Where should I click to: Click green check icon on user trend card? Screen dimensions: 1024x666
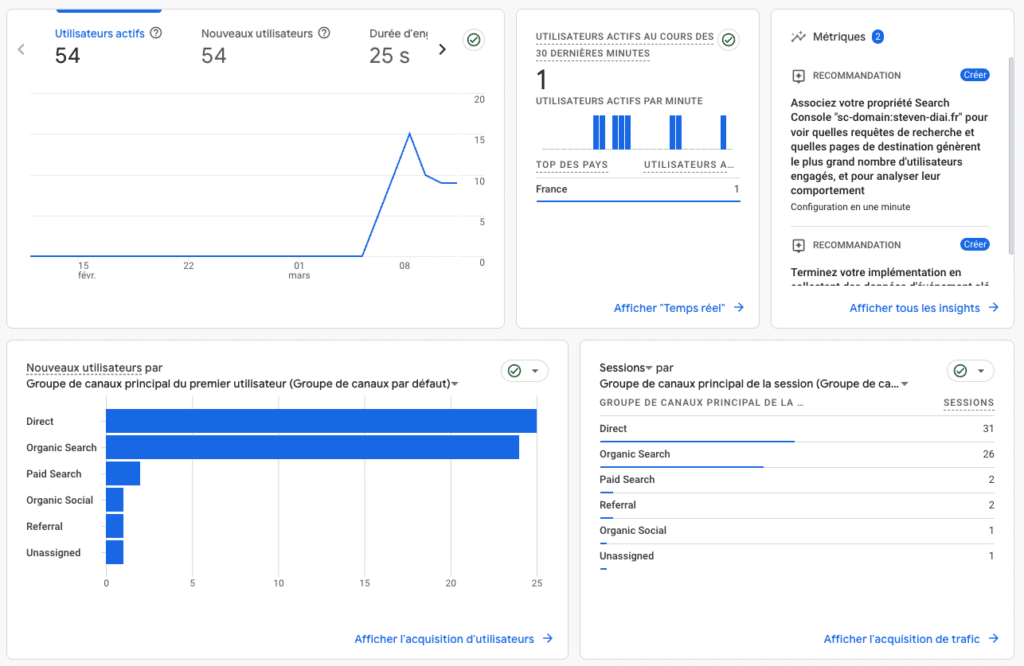(x=473, y=40)
